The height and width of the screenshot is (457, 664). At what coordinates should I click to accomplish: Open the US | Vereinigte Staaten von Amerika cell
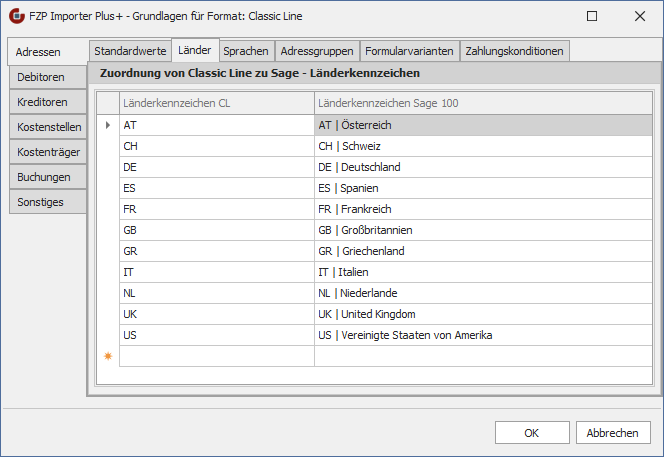pyautogui.click(x=483, y=335)
